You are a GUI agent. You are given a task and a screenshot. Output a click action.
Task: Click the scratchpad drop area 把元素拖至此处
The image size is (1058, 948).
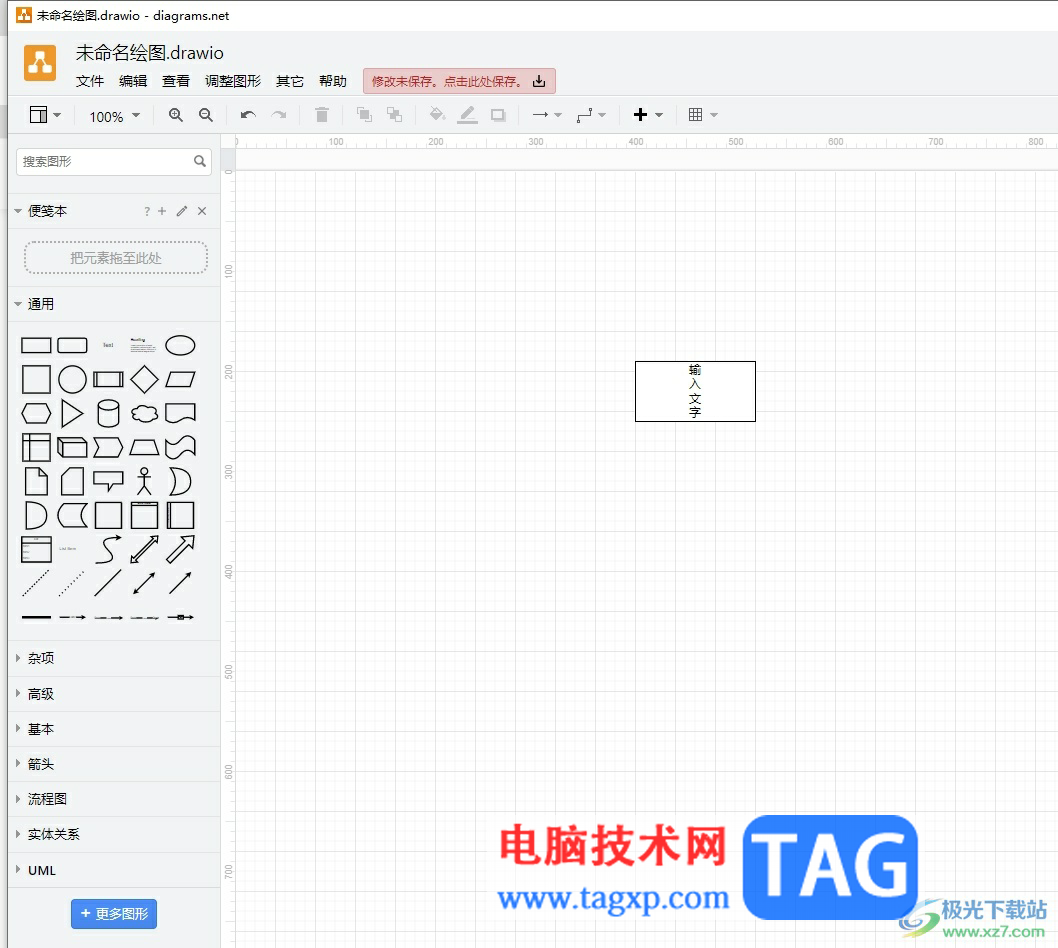click(115, 258)
